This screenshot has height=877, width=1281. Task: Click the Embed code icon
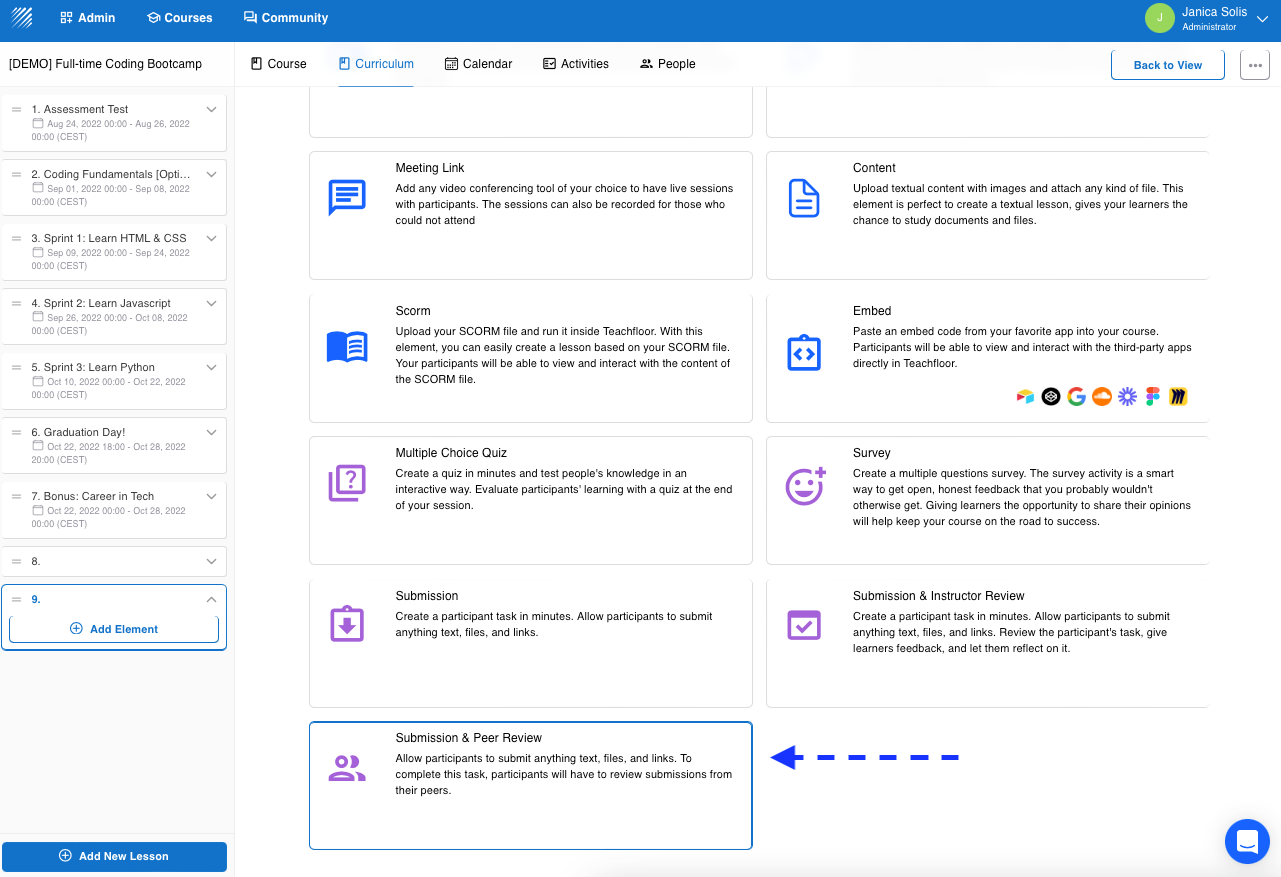pyautogui.click(x=804, y=352)
